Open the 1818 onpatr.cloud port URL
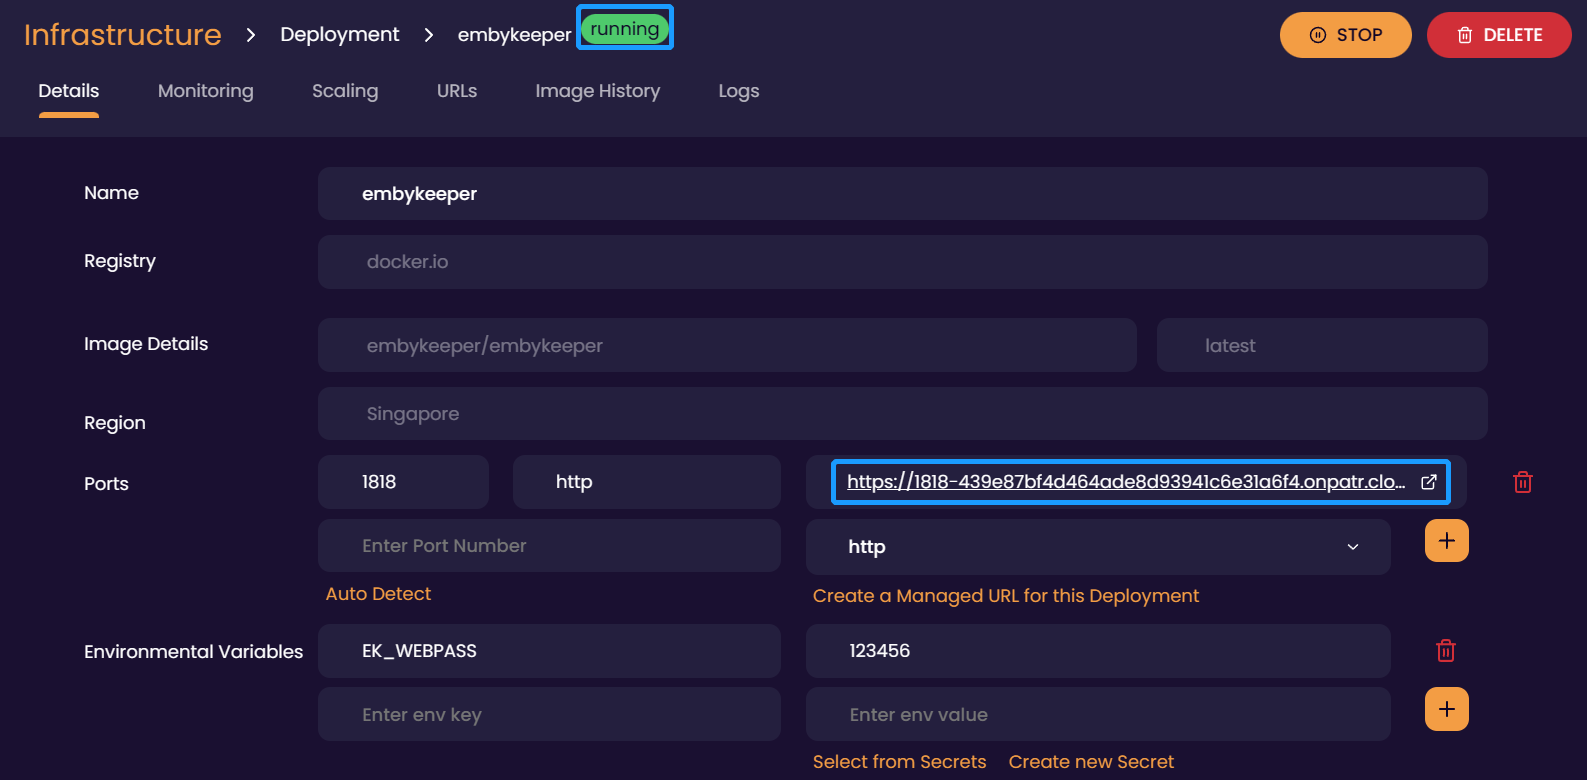The height and width of the screenshot is (780, 1587). tap(1126, 482)
